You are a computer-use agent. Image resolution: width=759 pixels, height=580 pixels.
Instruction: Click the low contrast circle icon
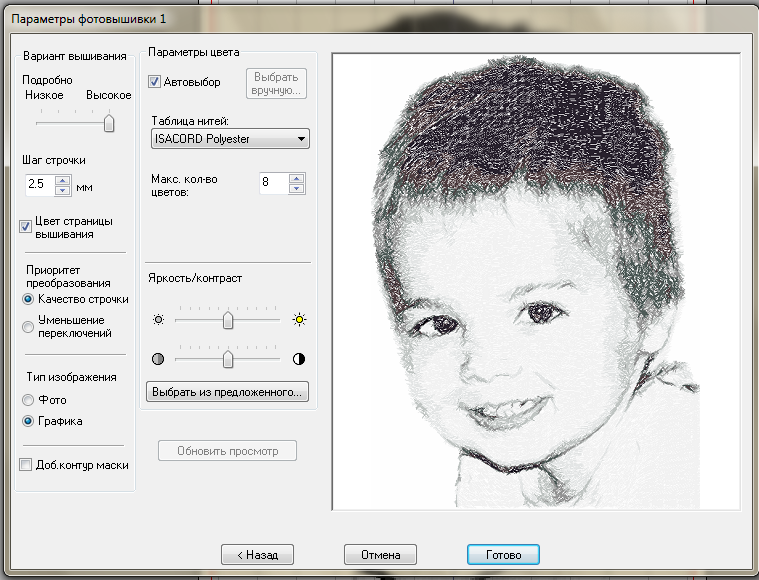157,359
